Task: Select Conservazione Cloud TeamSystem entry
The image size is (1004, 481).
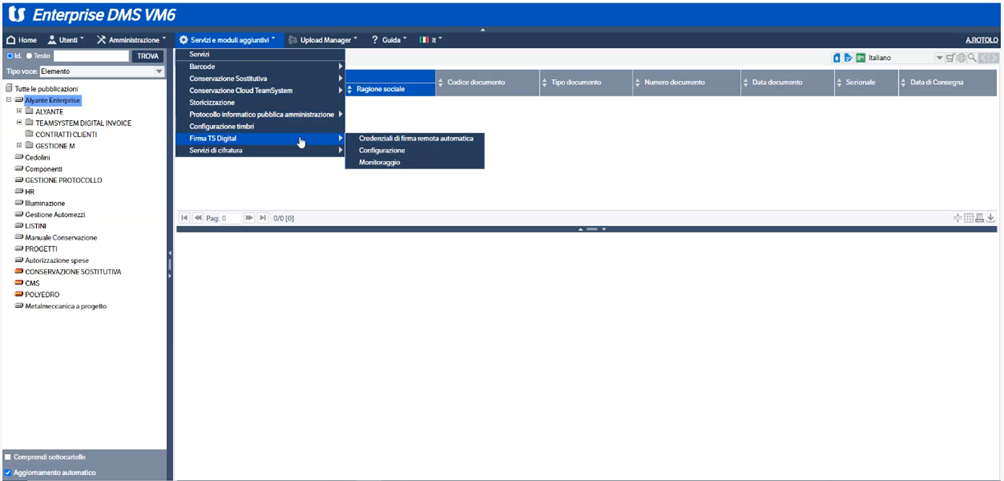Action: tap(261, 90)
